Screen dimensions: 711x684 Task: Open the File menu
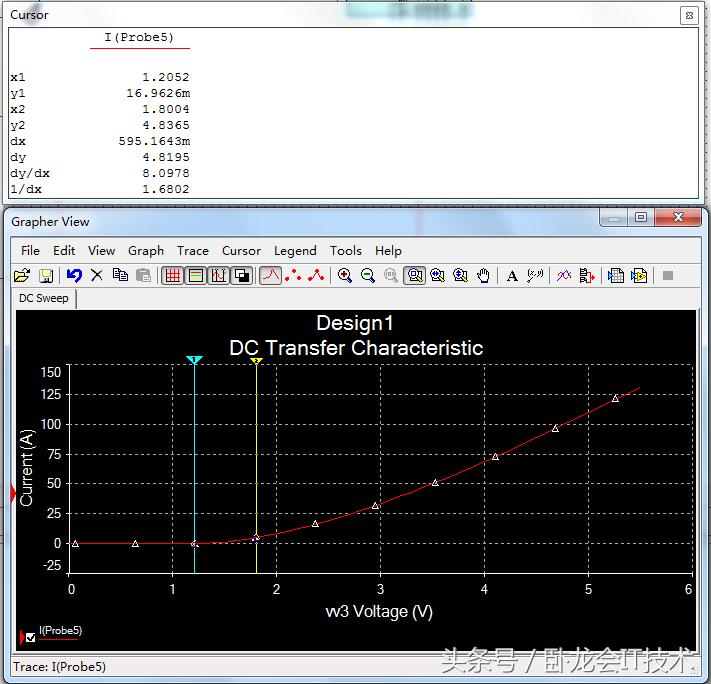(30, 251)
